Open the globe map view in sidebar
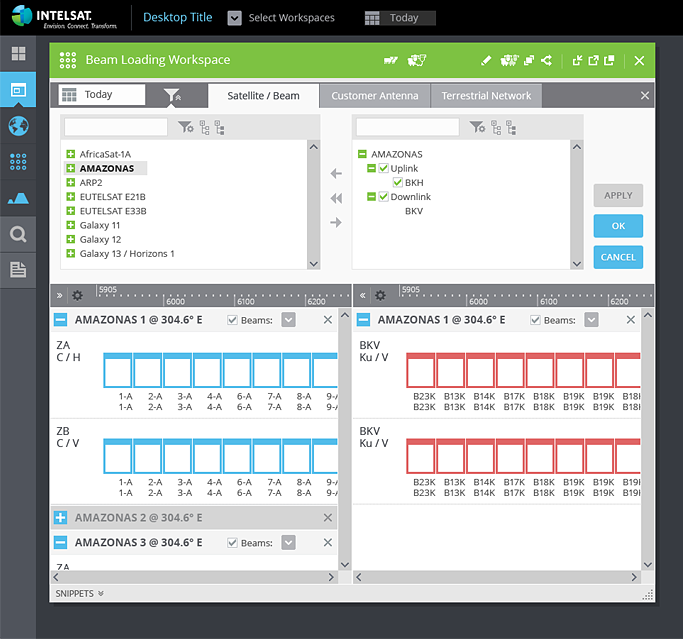This screenshot has width=683, height=639. (x=18, y=126)
